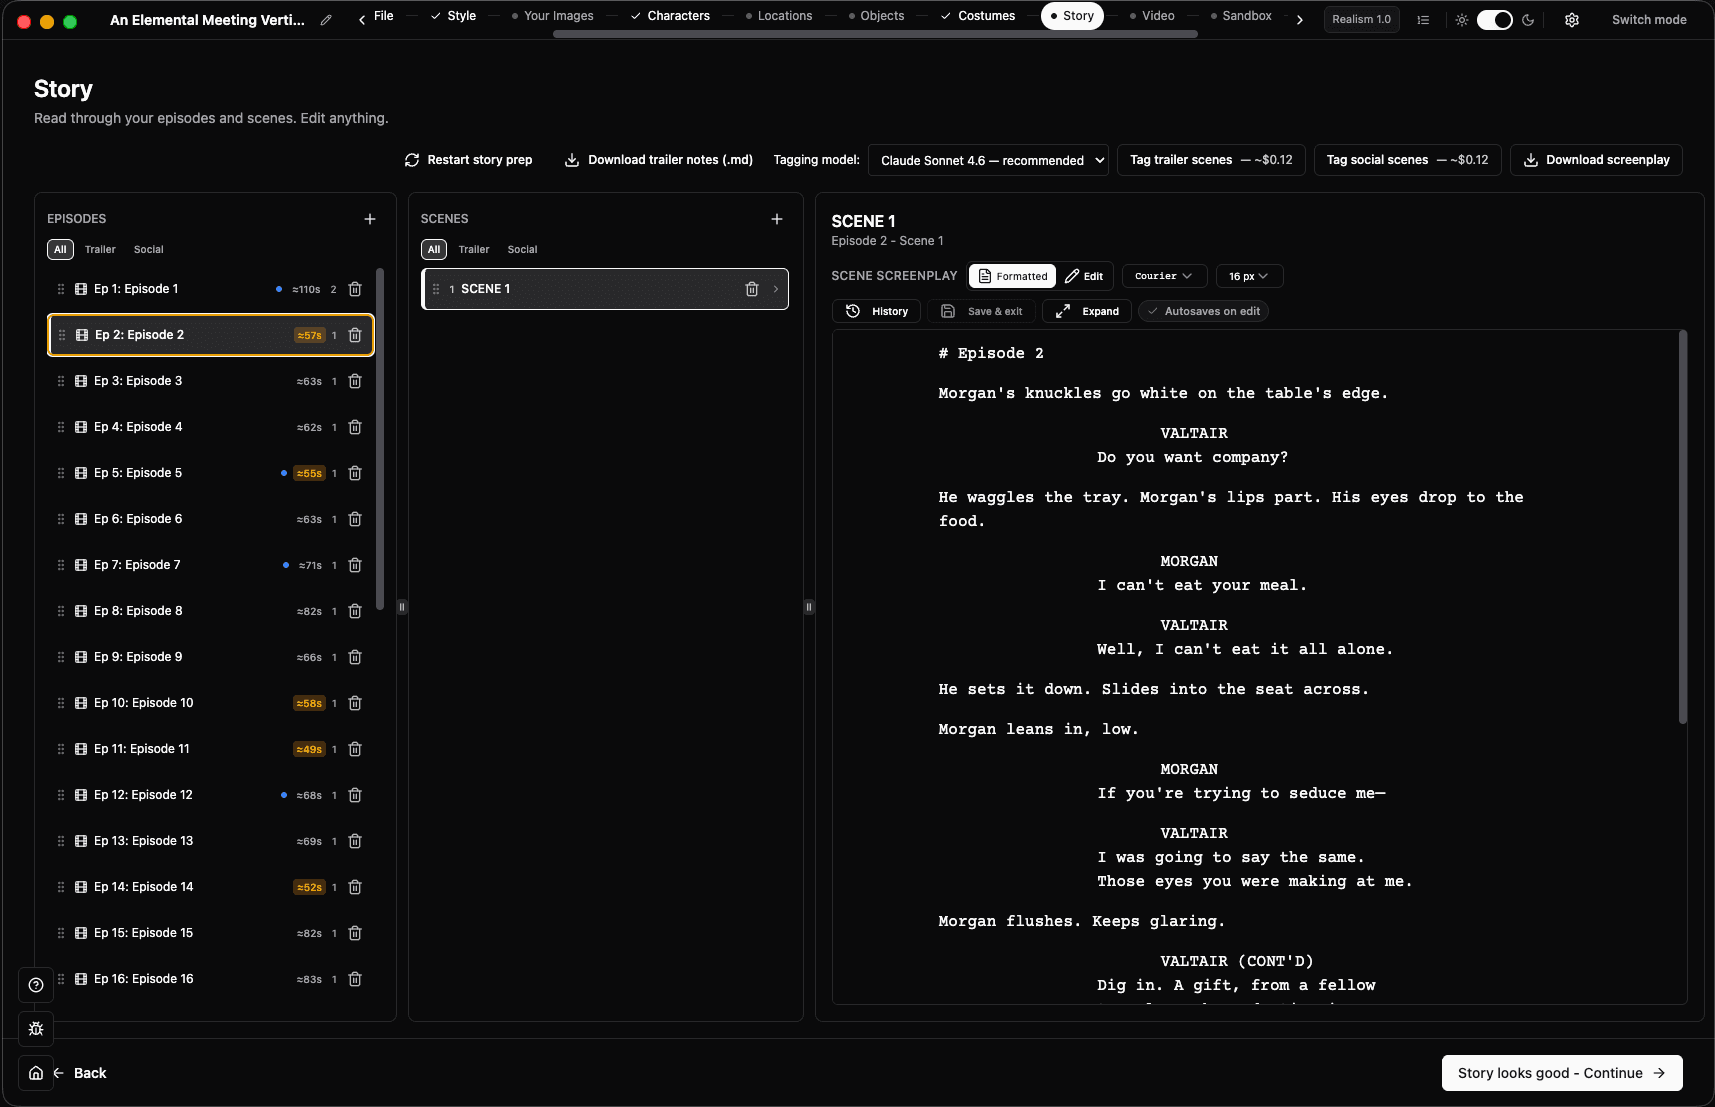Select Ep 12: Episode 12 row

pyautogui.click(x=211, y=795)
